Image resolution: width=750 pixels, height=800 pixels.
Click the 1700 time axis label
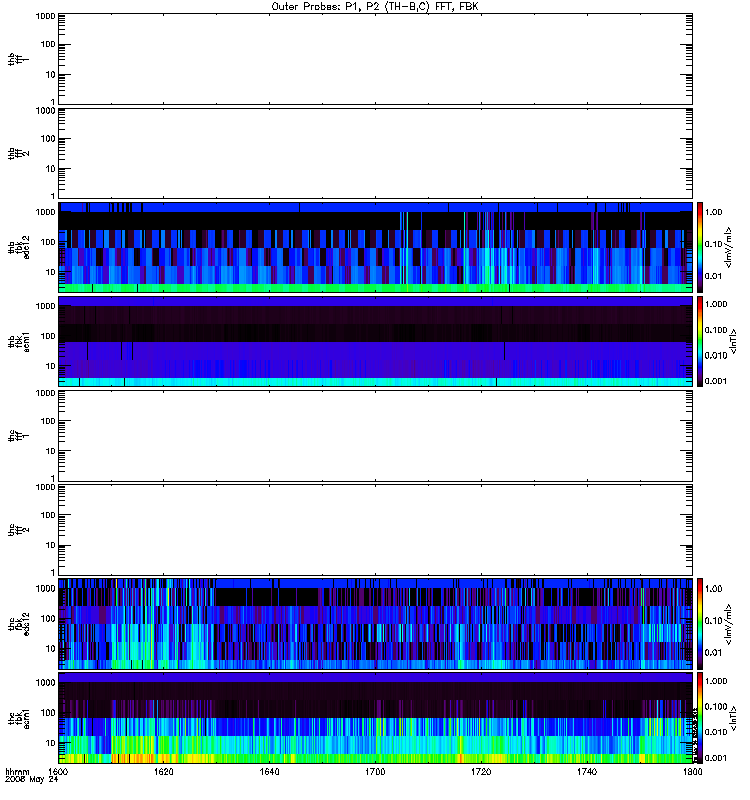375,772
